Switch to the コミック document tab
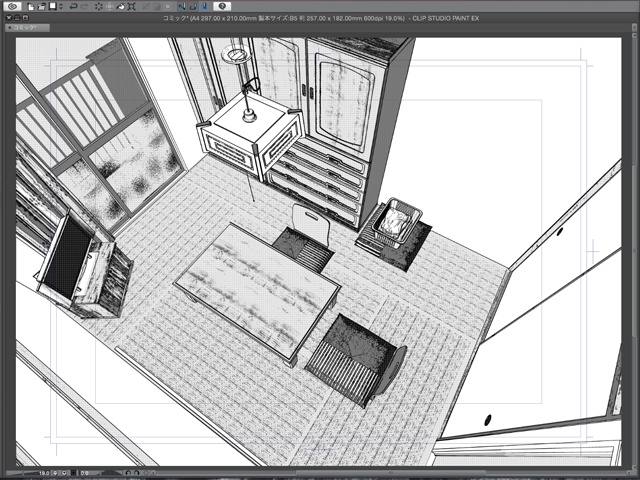This screenshot has width=640, height=480. click(x=27, y=28)
